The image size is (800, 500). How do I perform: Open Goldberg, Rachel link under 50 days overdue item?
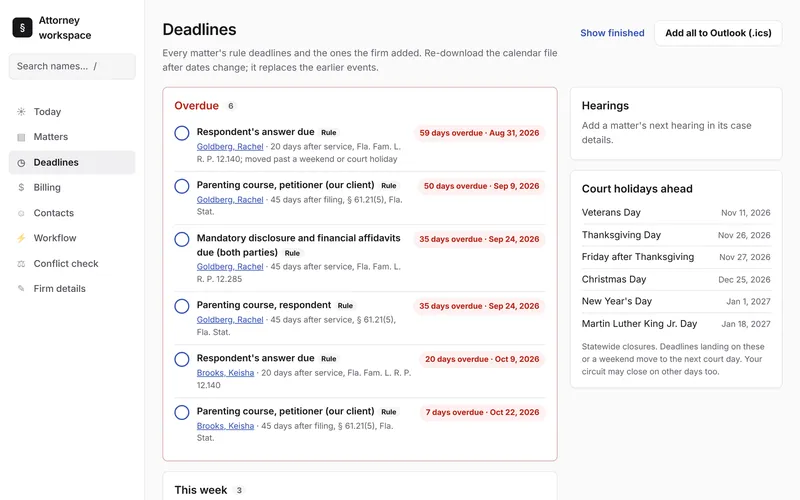pos(230,199)
